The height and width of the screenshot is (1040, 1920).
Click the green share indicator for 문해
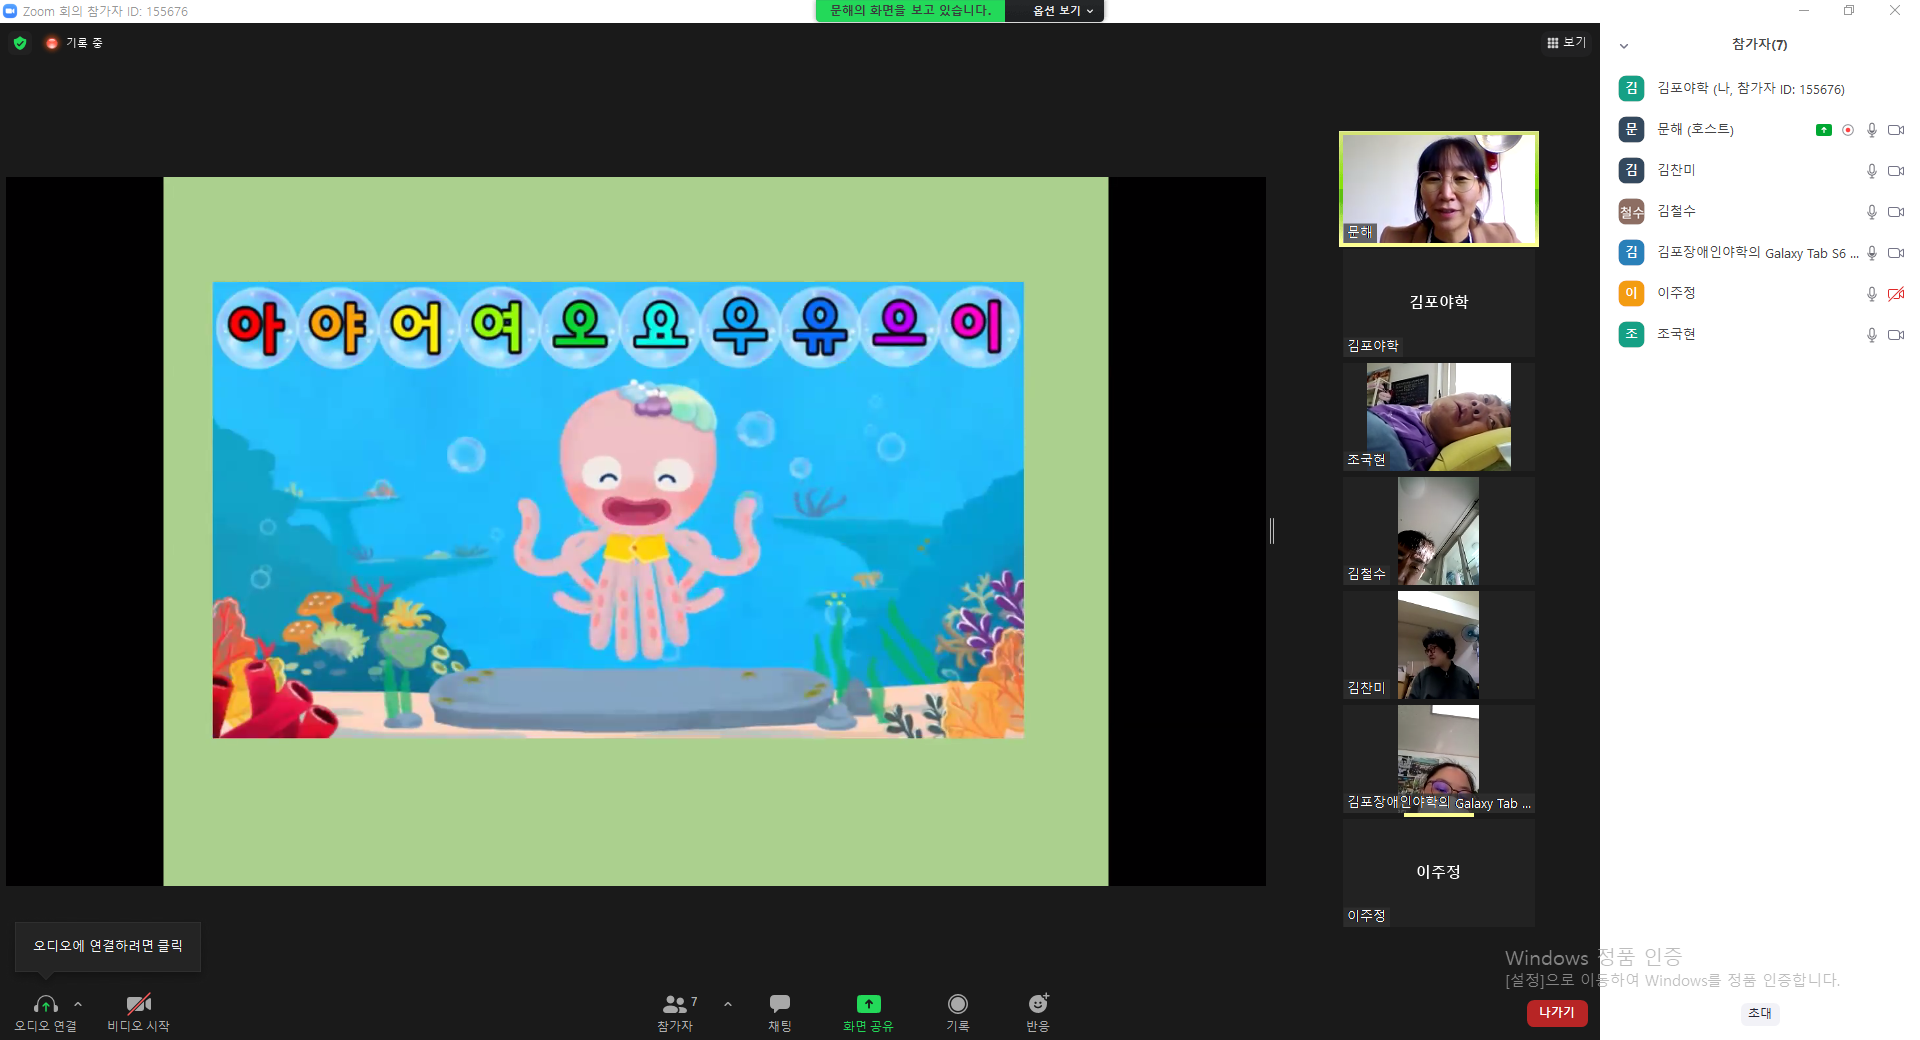click(1824, 130)
